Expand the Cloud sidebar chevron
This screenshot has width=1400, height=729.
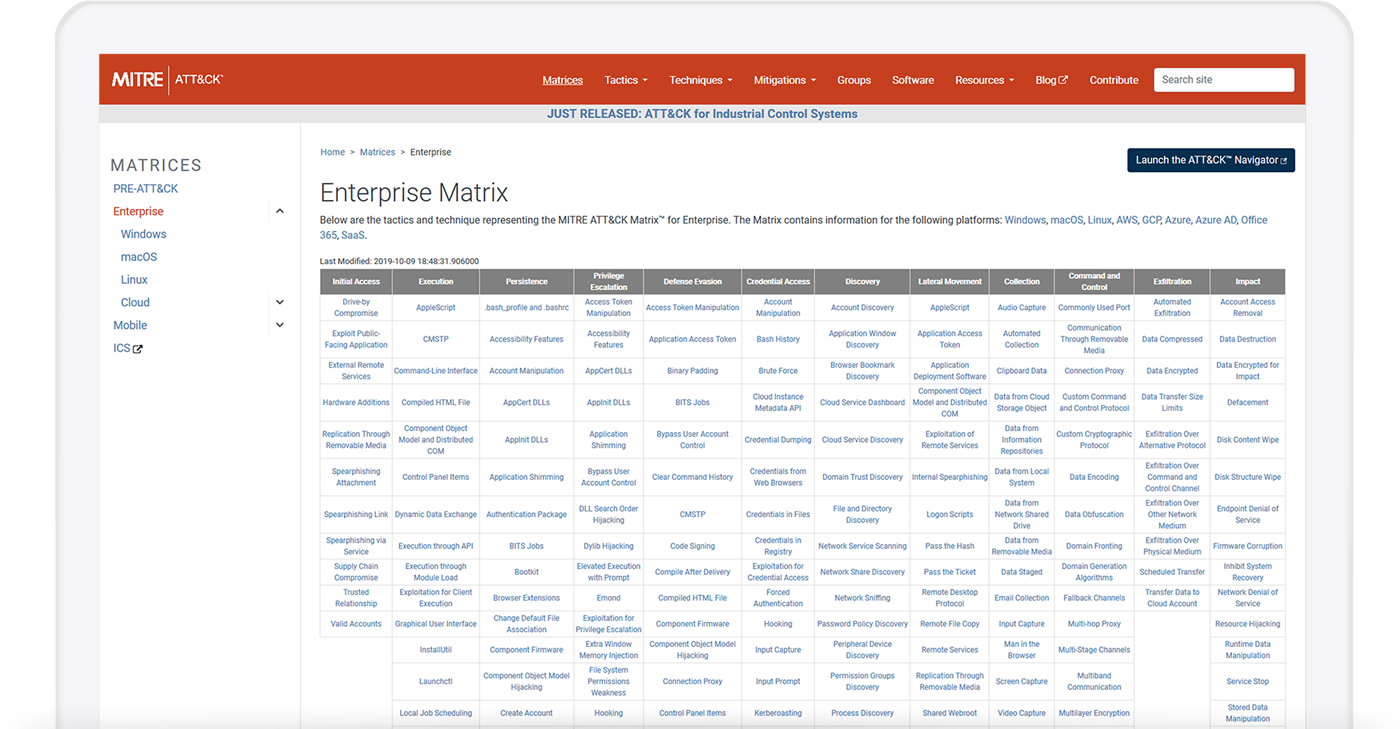coord(280,302)
